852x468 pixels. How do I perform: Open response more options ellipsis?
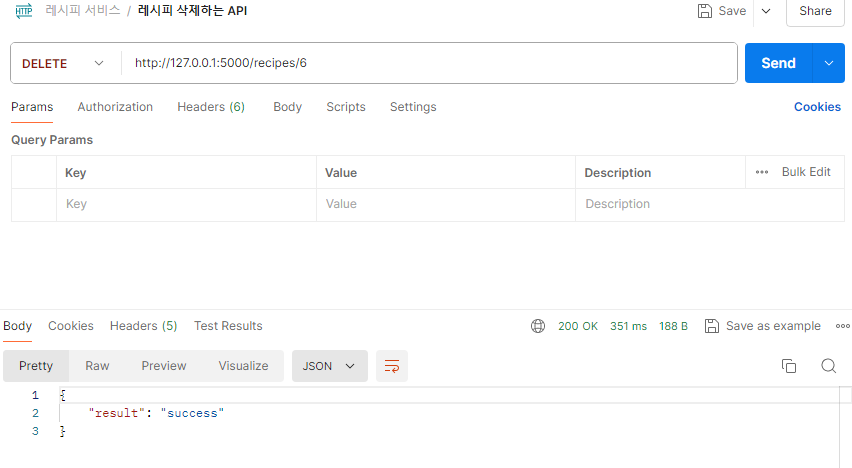[843, 326]
